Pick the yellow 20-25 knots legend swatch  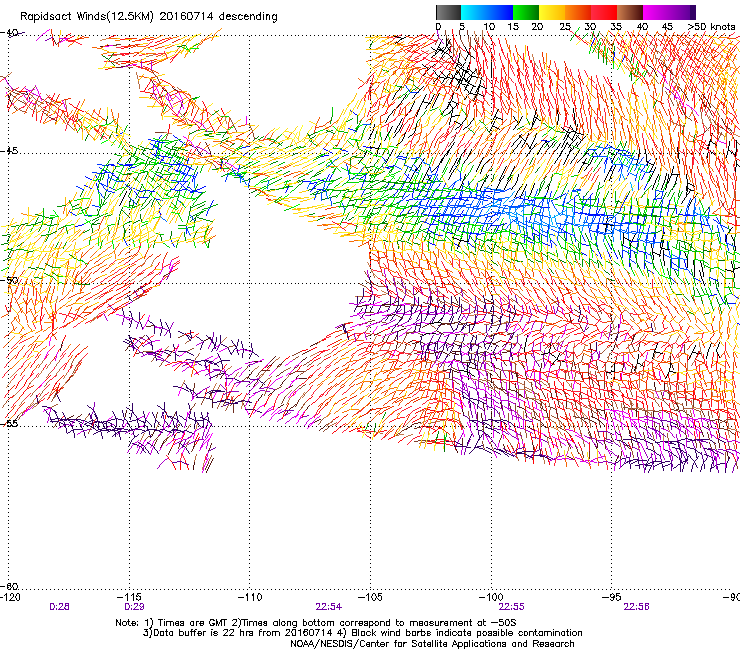[x=552, y=12]
